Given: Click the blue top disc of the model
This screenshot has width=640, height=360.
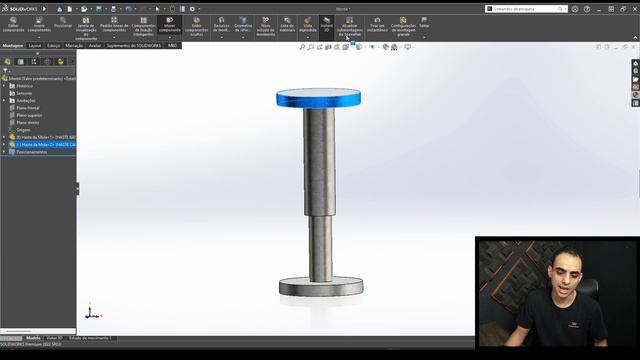Looking at the screenshot, I should coord(318,98).
